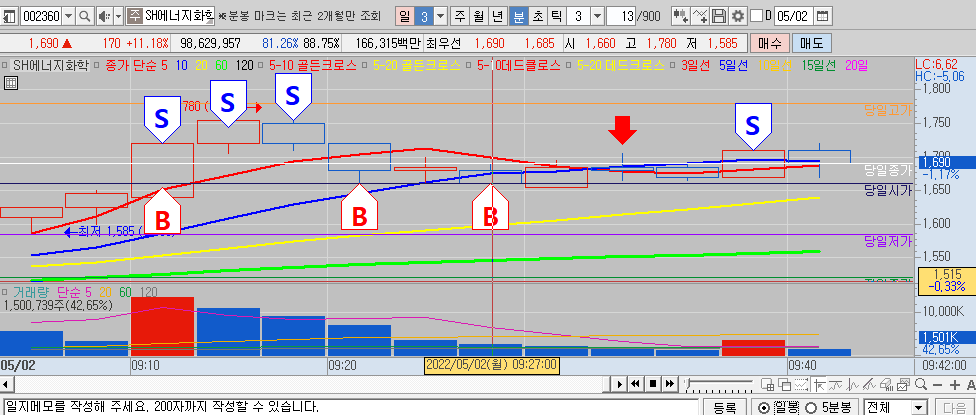
Task: Click the eraser tool icon
Action: [x=887, y=385]
